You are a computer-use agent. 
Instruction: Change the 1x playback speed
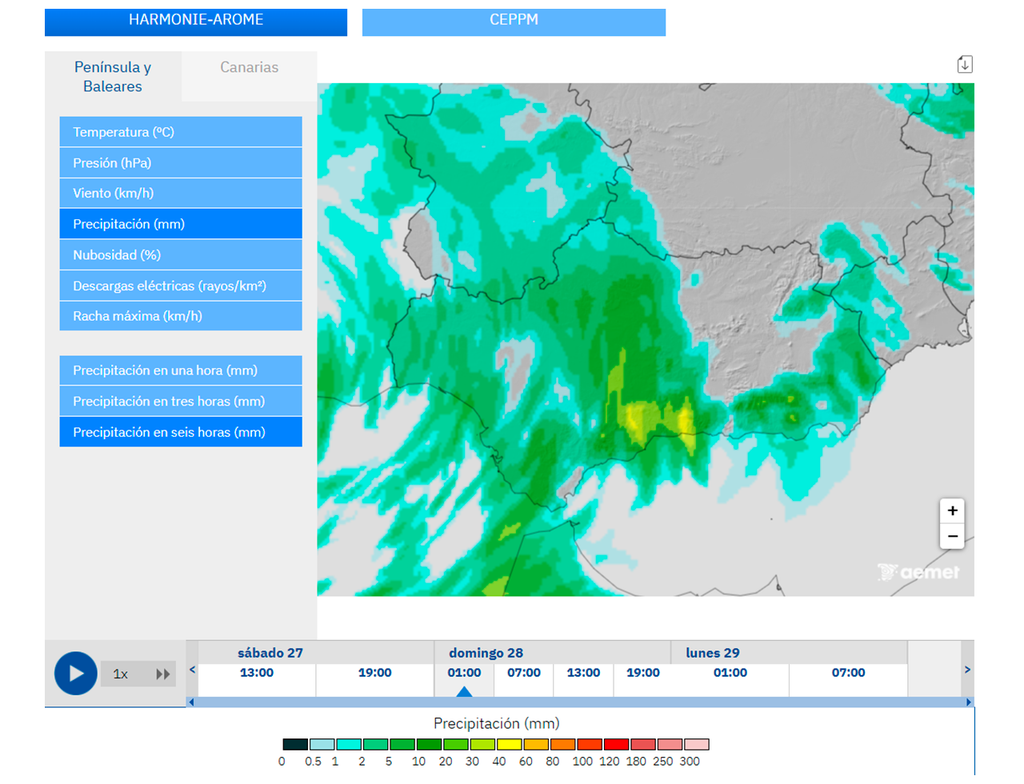[x=121, y=674]
